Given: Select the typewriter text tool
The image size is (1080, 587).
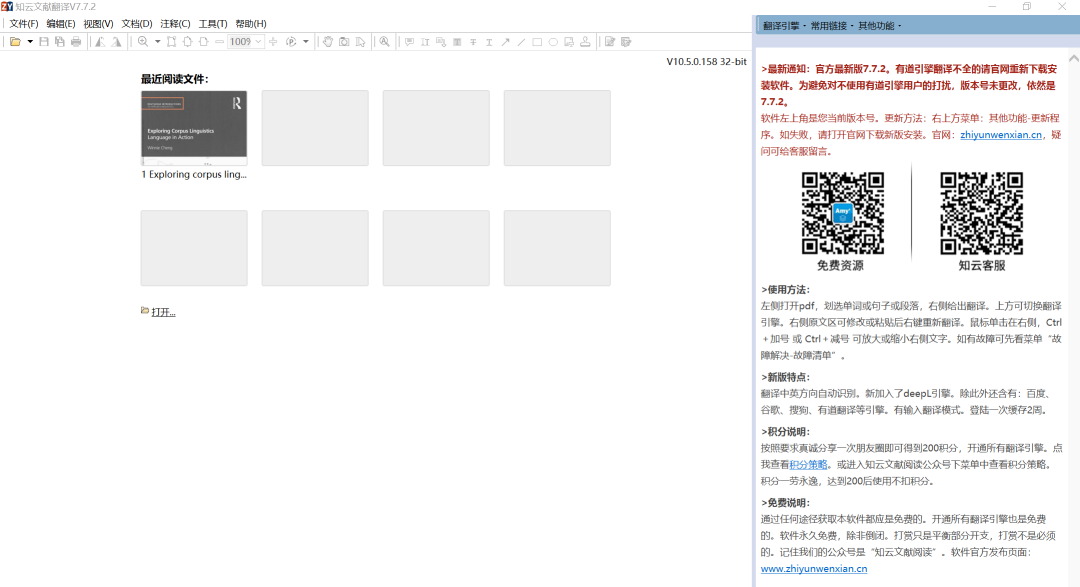Looking at the screenshot, I should [425, 42].
